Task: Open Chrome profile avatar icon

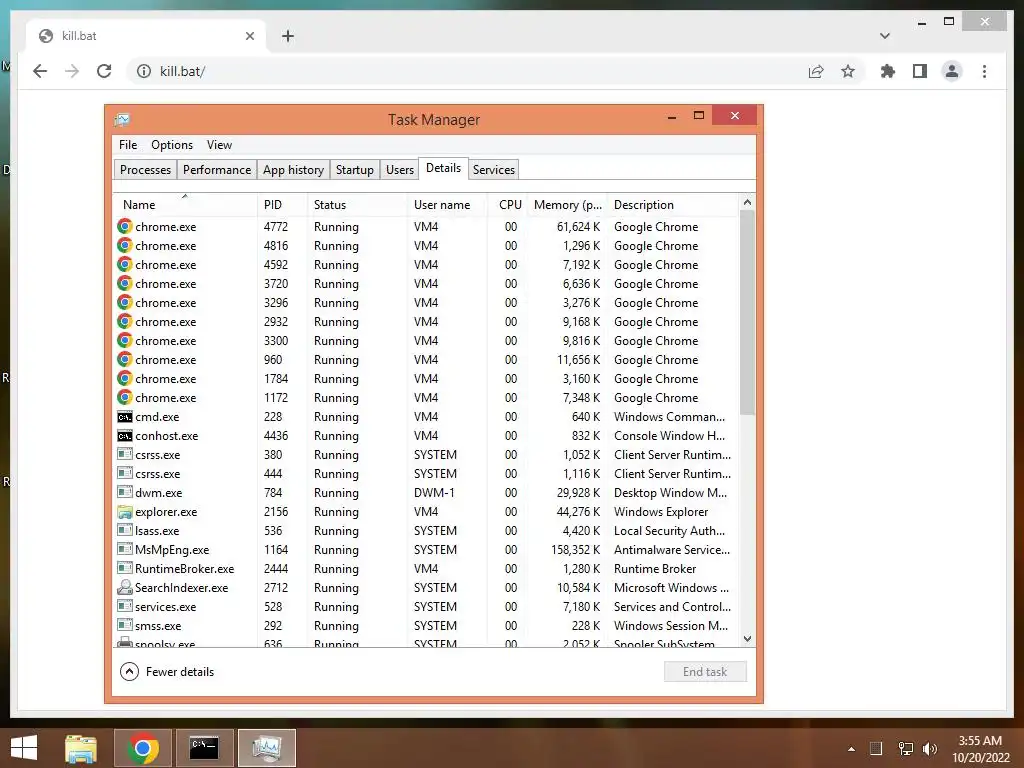Action: point(952,71)
